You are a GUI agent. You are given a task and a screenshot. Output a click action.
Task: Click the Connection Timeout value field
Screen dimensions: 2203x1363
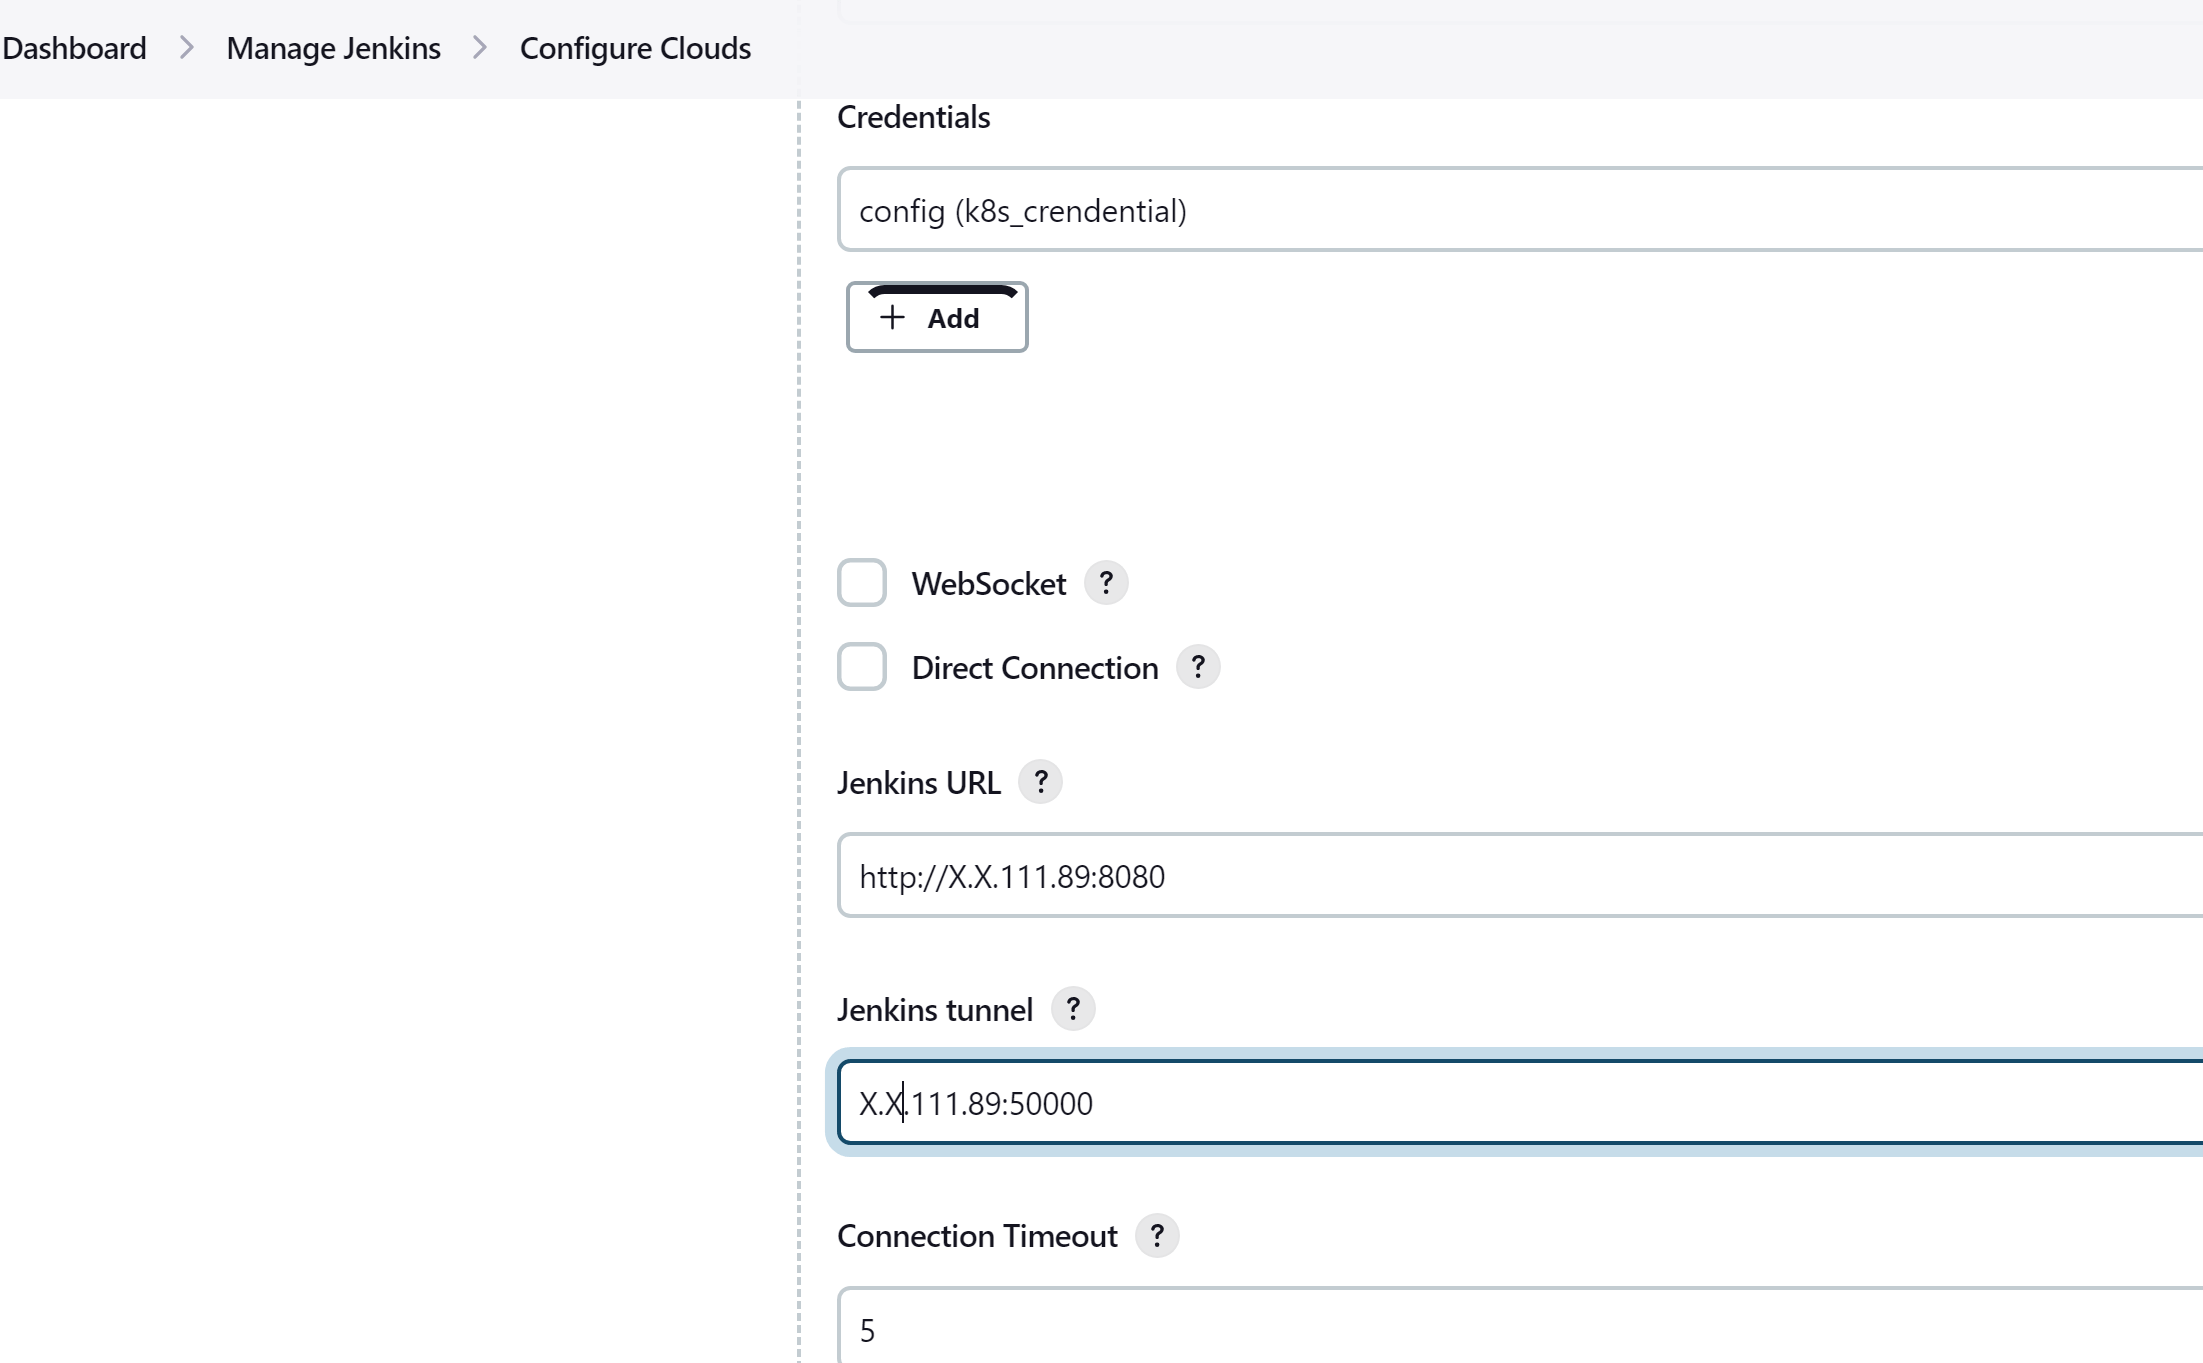[x=1400, y=1328]
